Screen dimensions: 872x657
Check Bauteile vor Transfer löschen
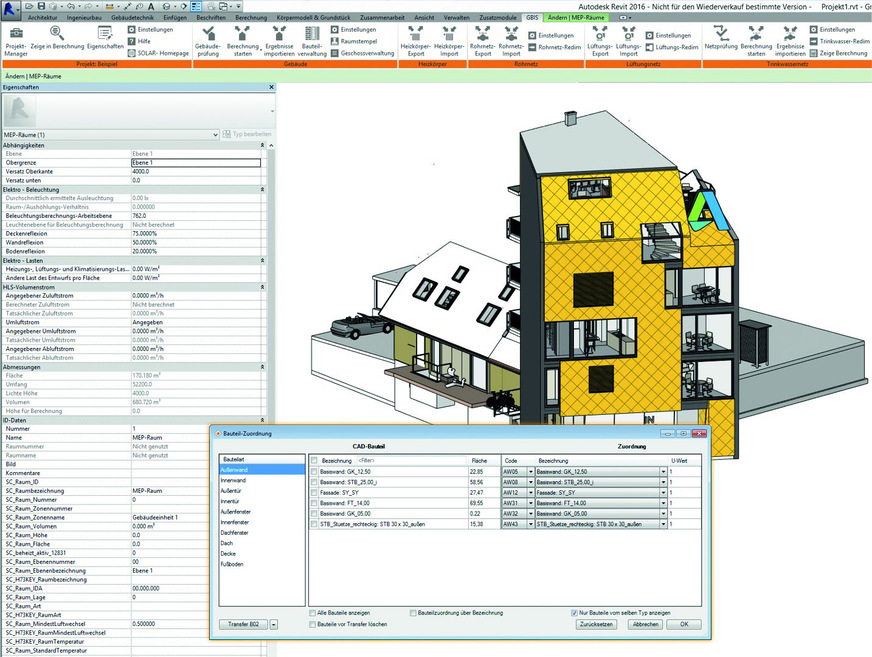click(312, 626)
